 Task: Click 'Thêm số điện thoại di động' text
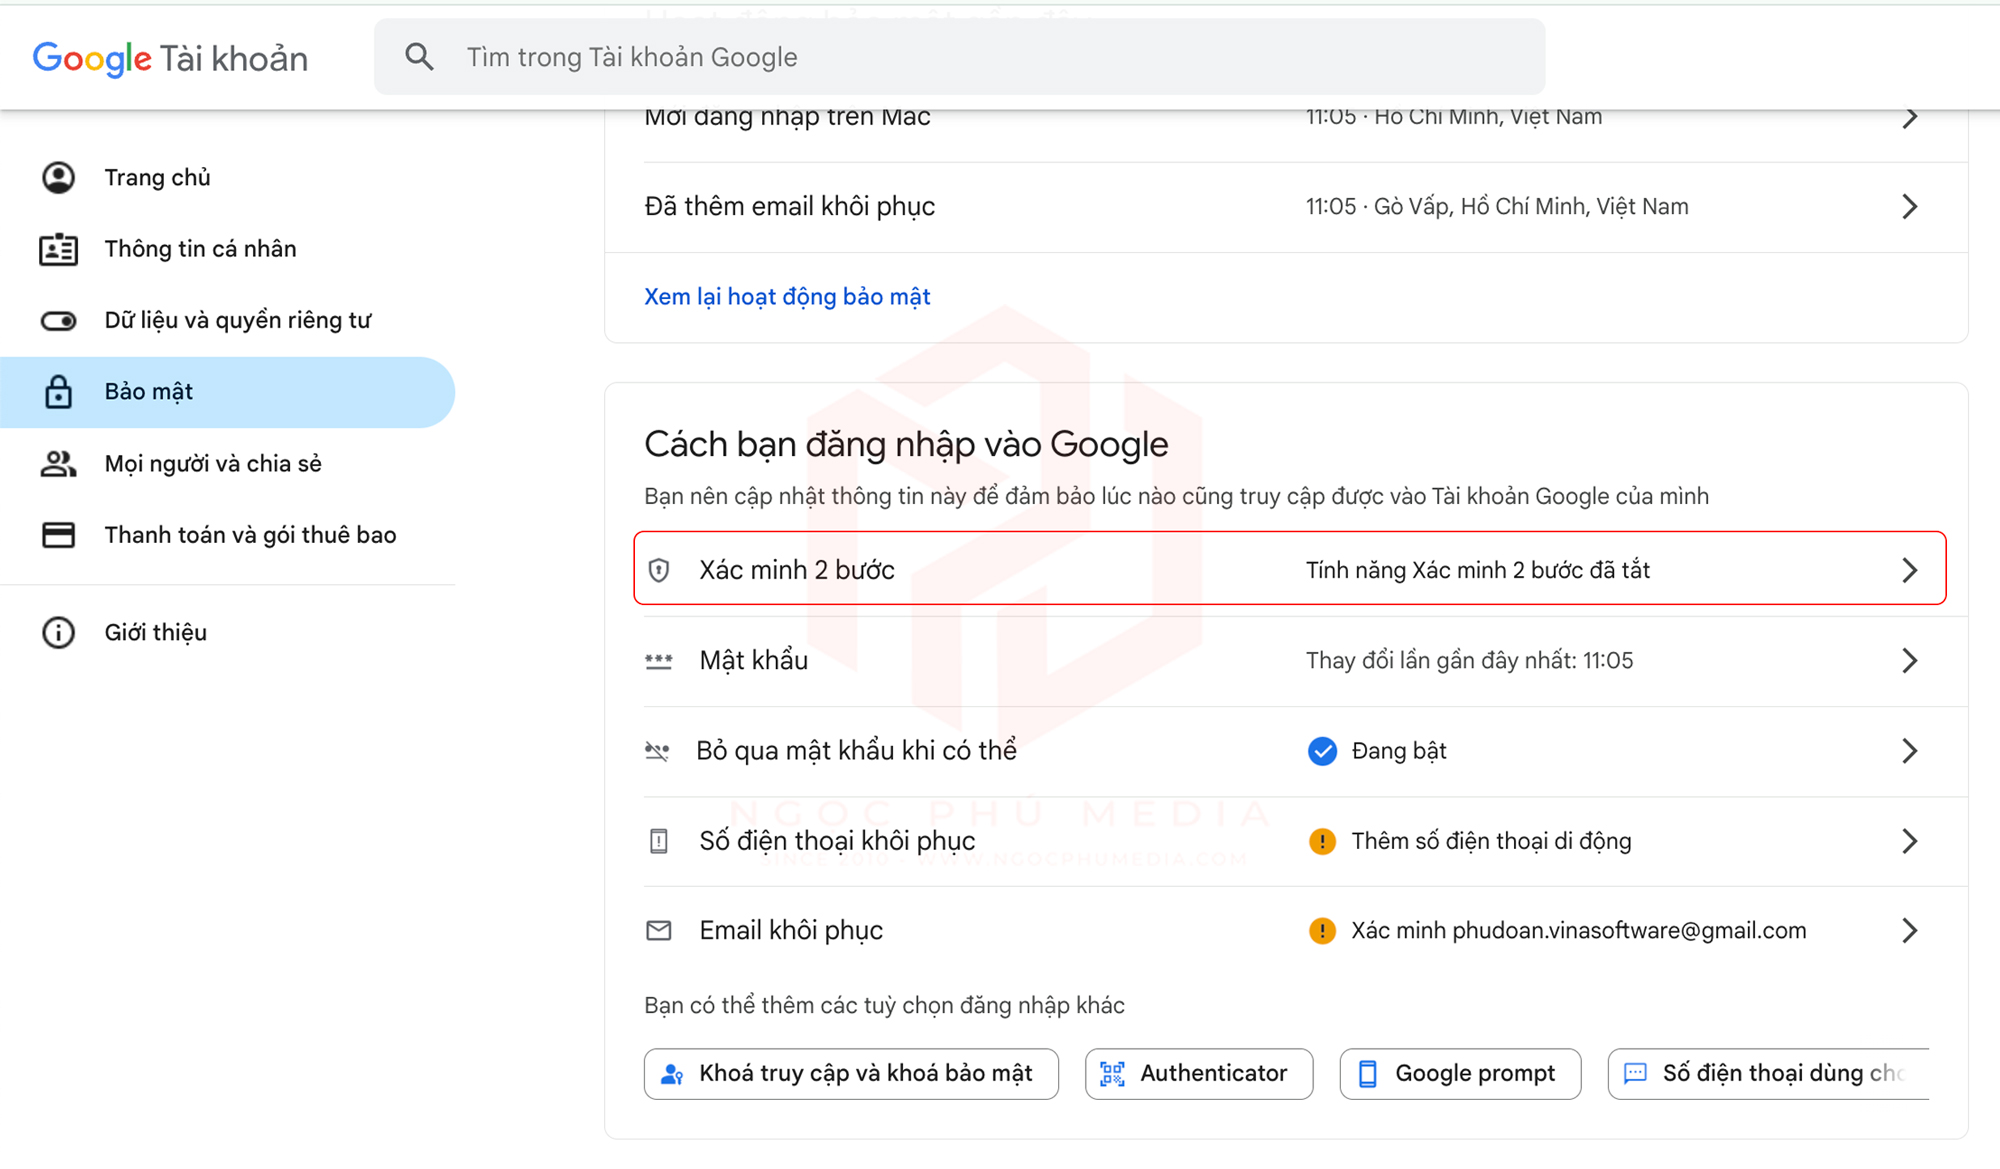tap(1491, 841)
